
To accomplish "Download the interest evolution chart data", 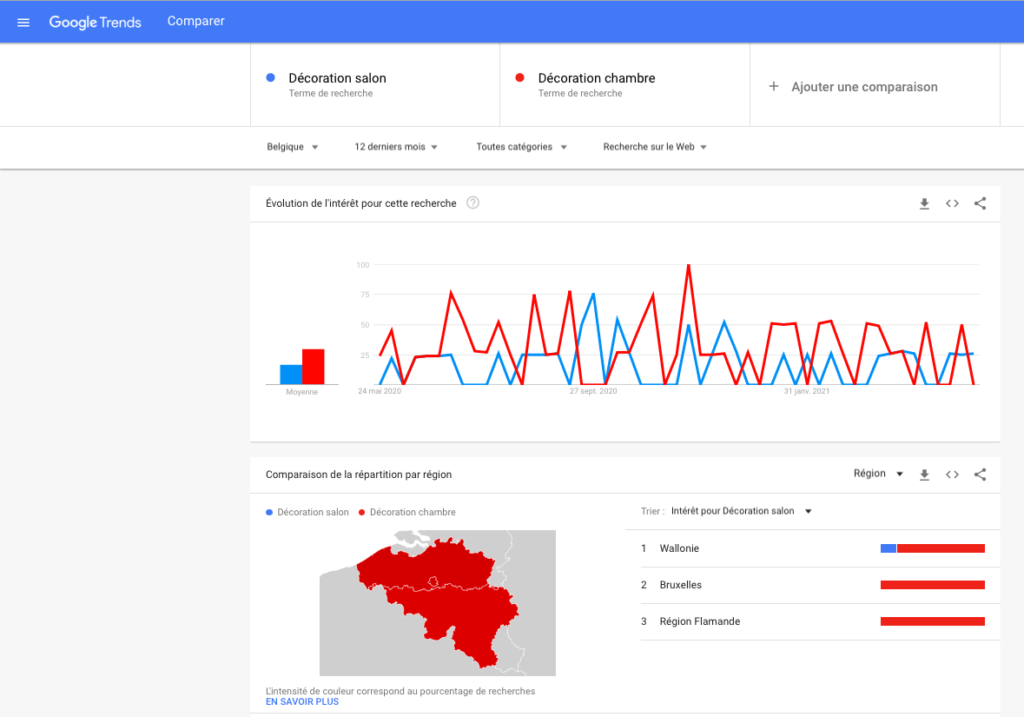I will tap(924, 202).
